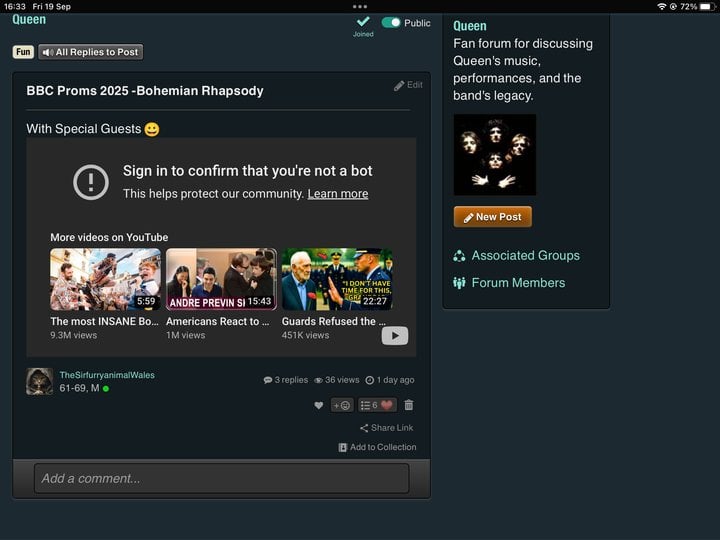Viewport: 720px width, 540px height.
Task: Click the Fun tag
Action: [23, 52]
